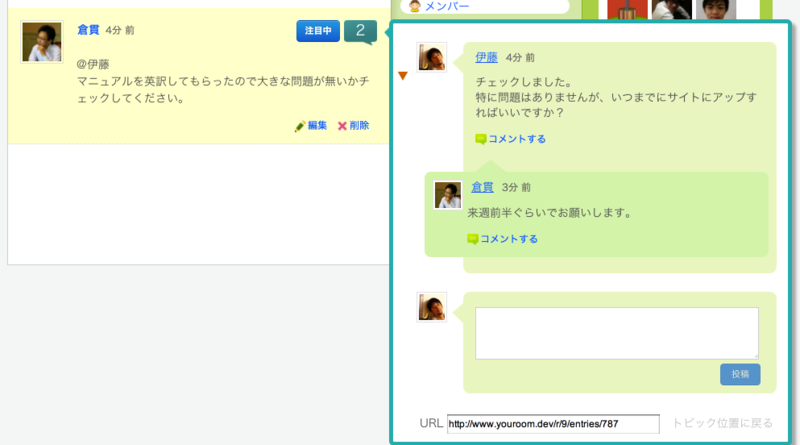This screenshot has width=800, height=445.
Task: Open the comment count badge showing 2
Action: [x=360, y=31]
